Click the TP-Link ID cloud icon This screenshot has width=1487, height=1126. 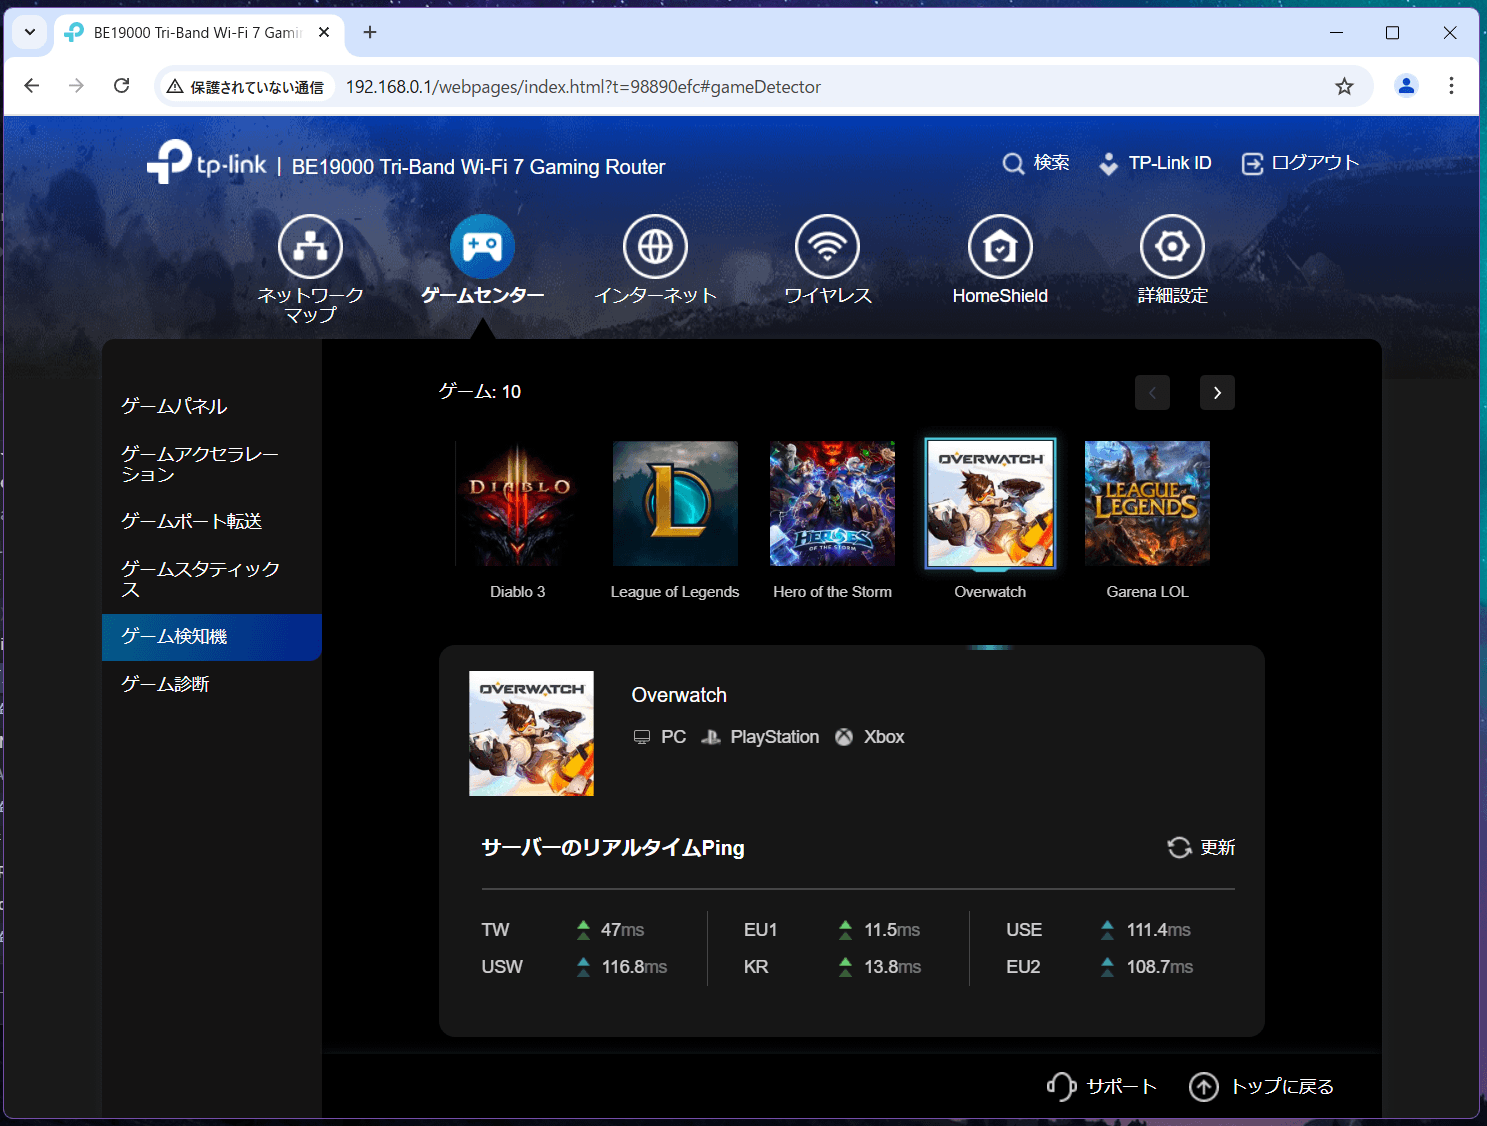1108,164
